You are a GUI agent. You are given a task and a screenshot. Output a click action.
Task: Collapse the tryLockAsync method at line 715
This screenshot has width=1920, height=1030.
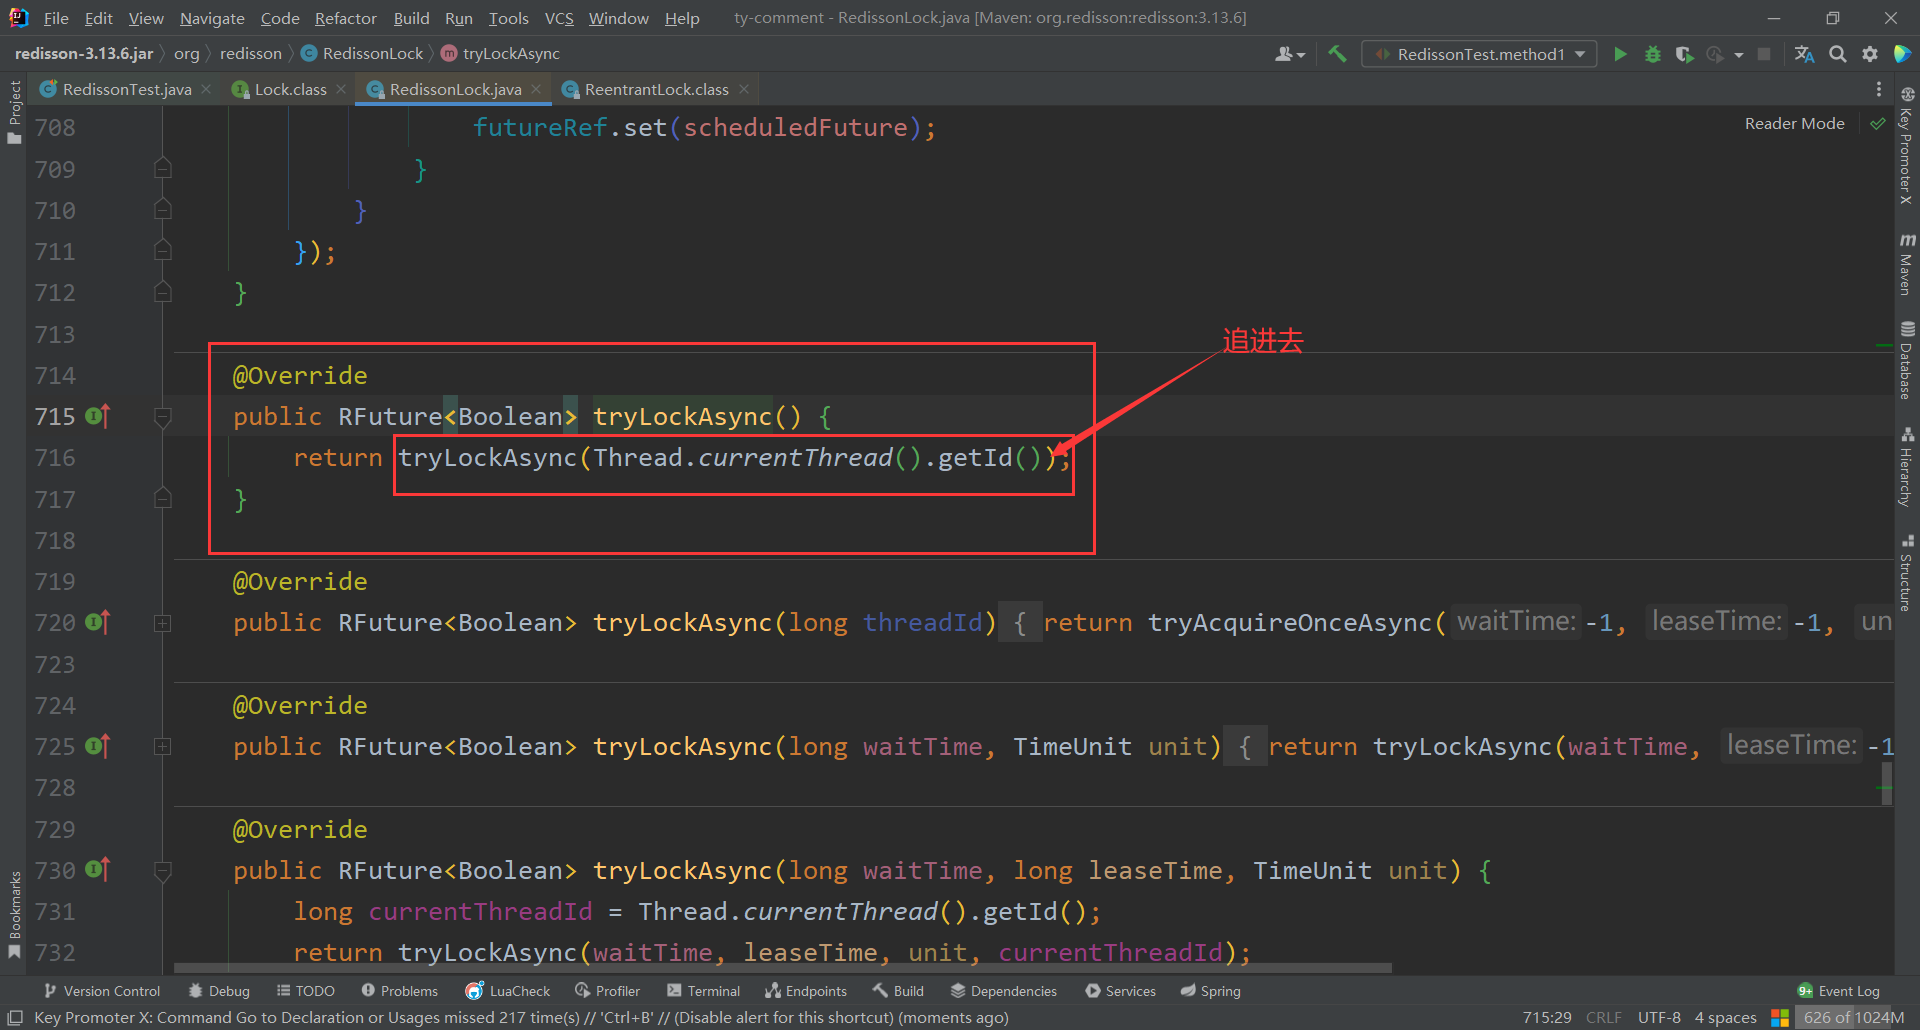click(163, 416)
